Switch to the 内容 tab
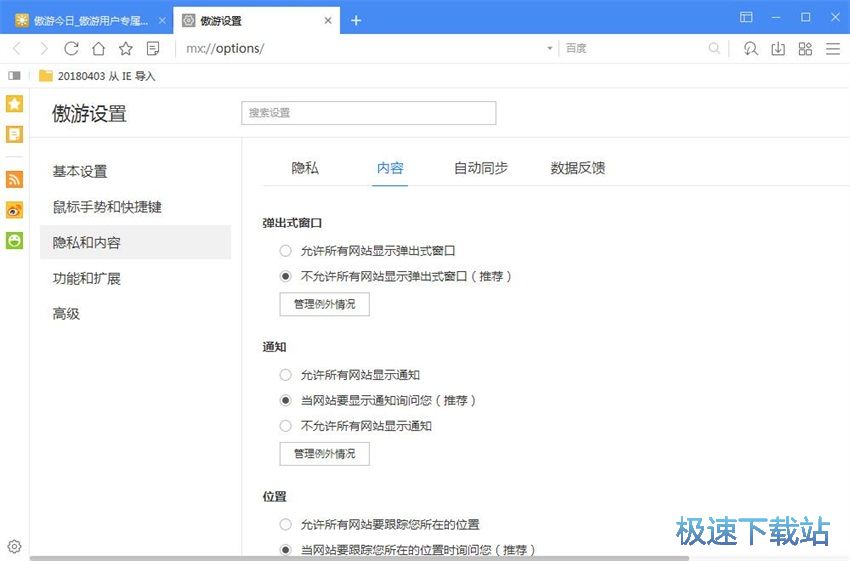850x561 pixels. tap(390, 168)
